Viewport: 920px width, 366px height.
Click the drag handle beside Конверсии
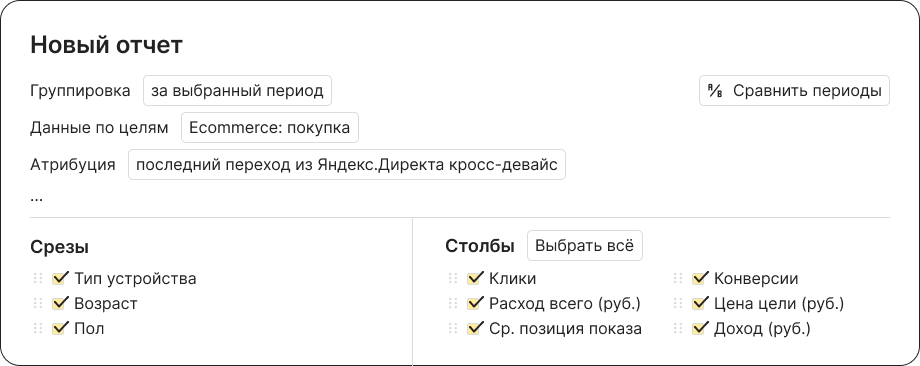pos(678,278)
